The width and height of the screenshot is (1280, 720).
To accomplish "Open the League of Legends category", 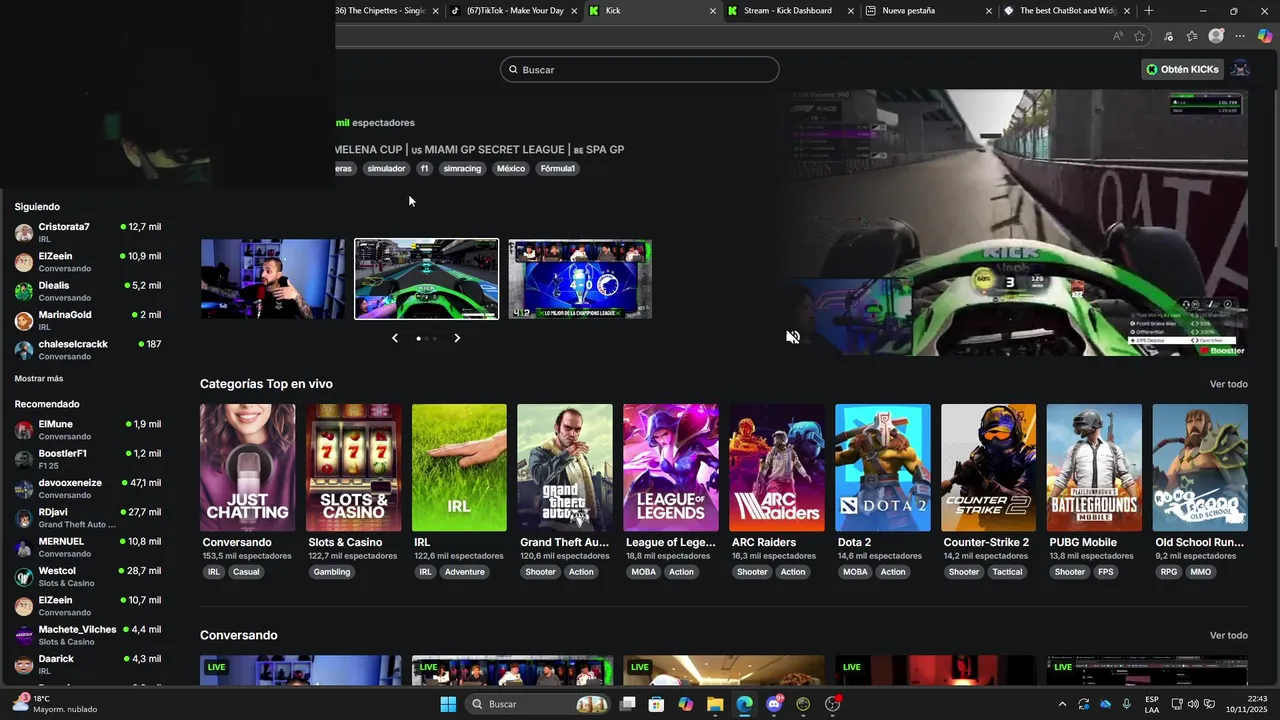I will click(x=671, y=467).
